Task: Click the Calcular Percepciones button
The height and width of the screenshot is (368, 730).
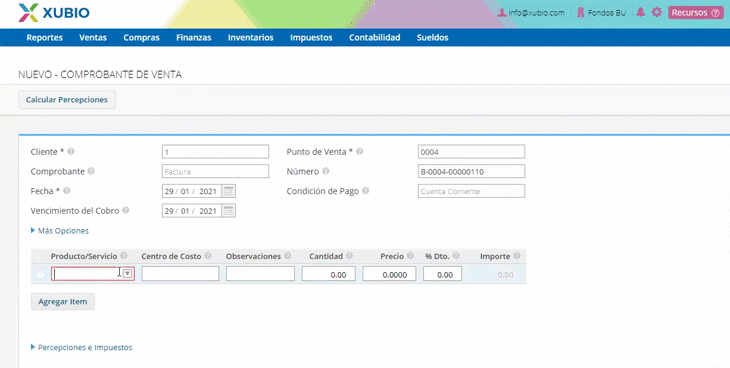Action: pos(67,100)
